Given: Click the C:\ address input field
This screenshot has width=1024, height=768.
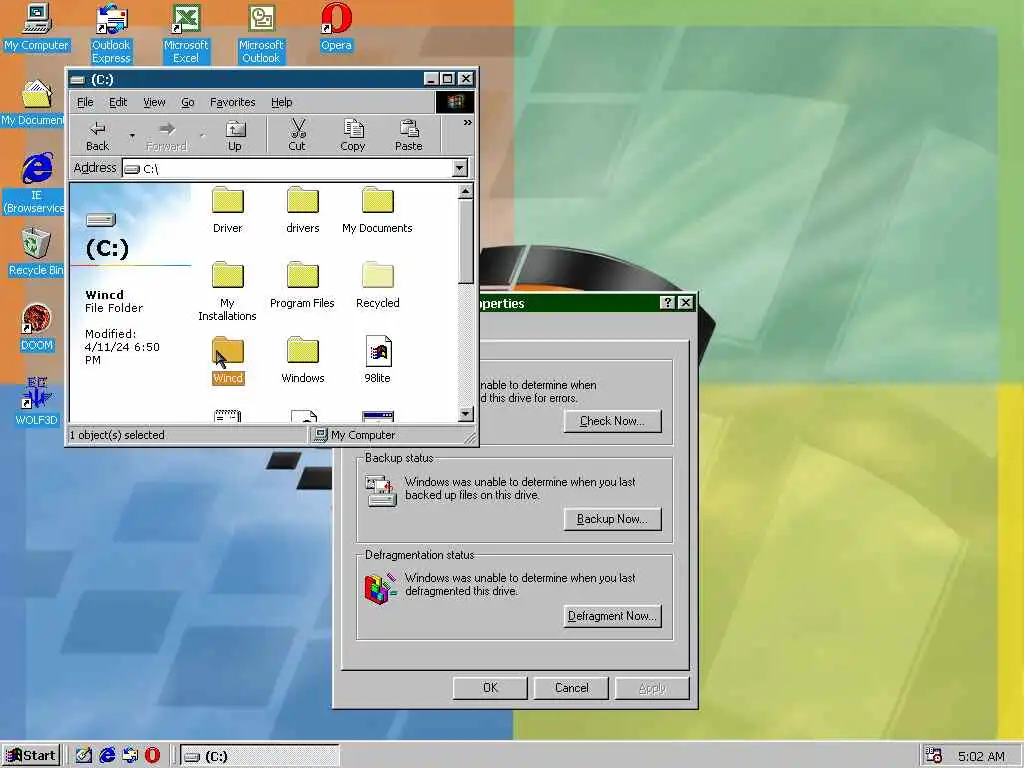Looking at the screenshot, I should pos(288,168).
